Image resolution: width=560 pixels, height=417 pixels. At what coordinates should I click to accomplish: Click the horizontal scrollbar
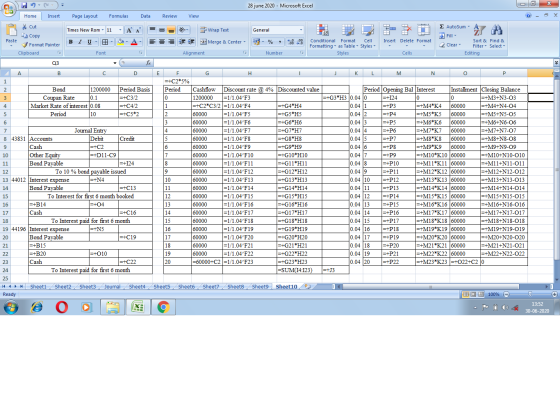pos(430,286)
